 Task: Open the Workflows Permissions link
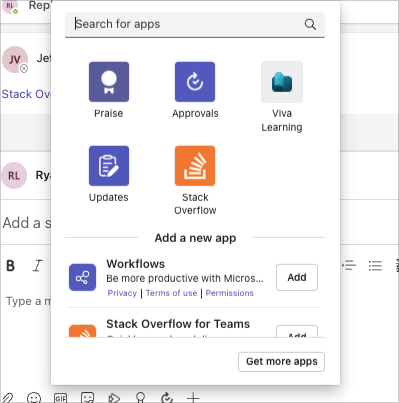229,293
